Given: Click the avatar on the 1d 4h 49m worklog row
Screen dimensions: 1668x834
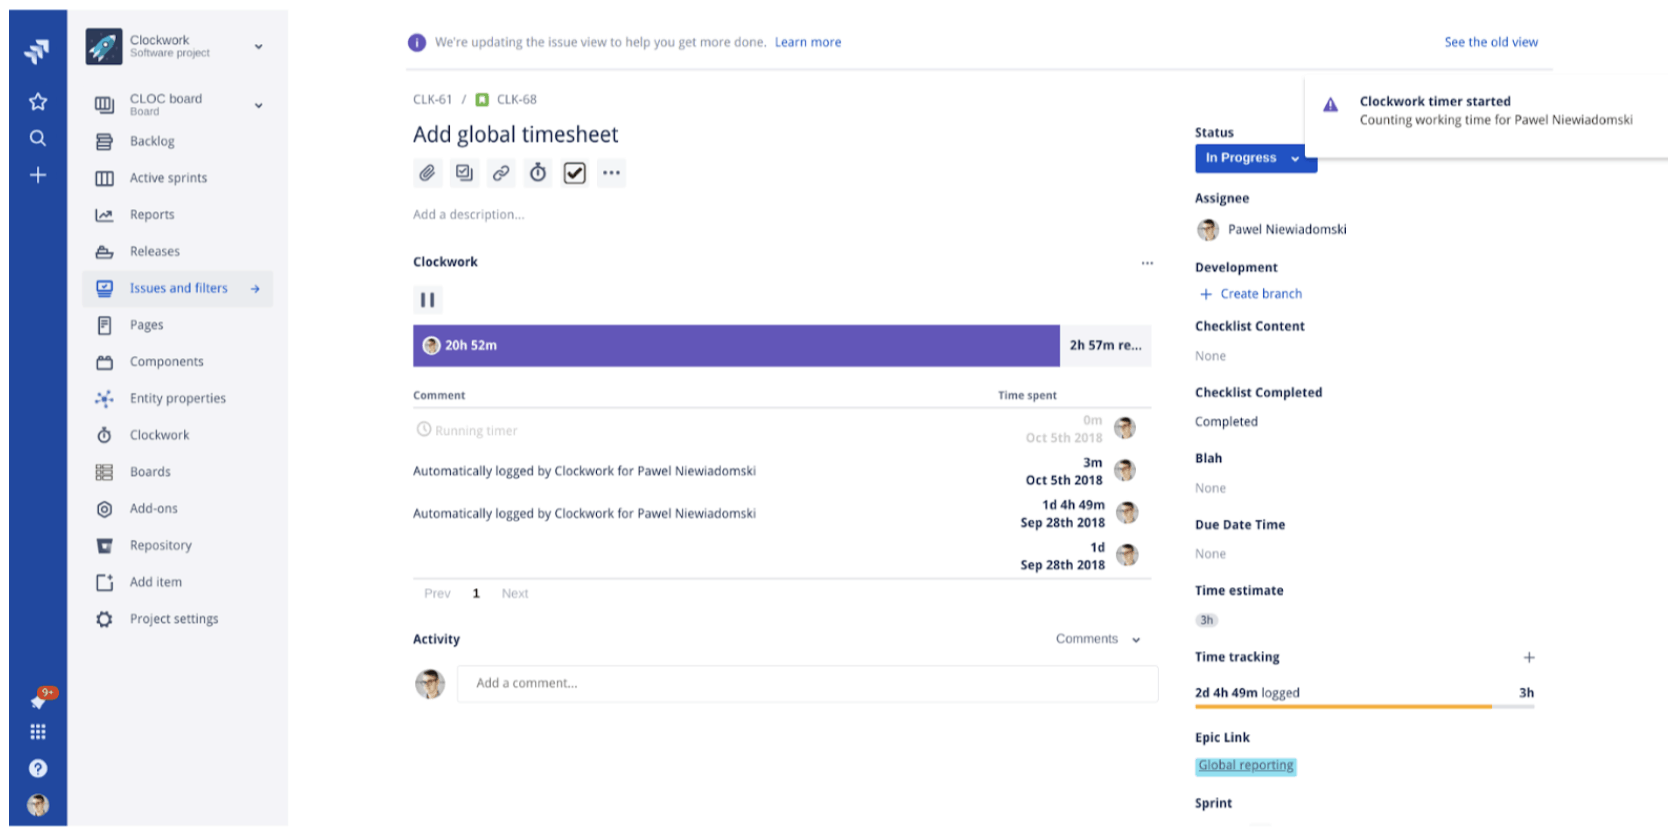Looking at the screenshot, I should coord(1127,513).
